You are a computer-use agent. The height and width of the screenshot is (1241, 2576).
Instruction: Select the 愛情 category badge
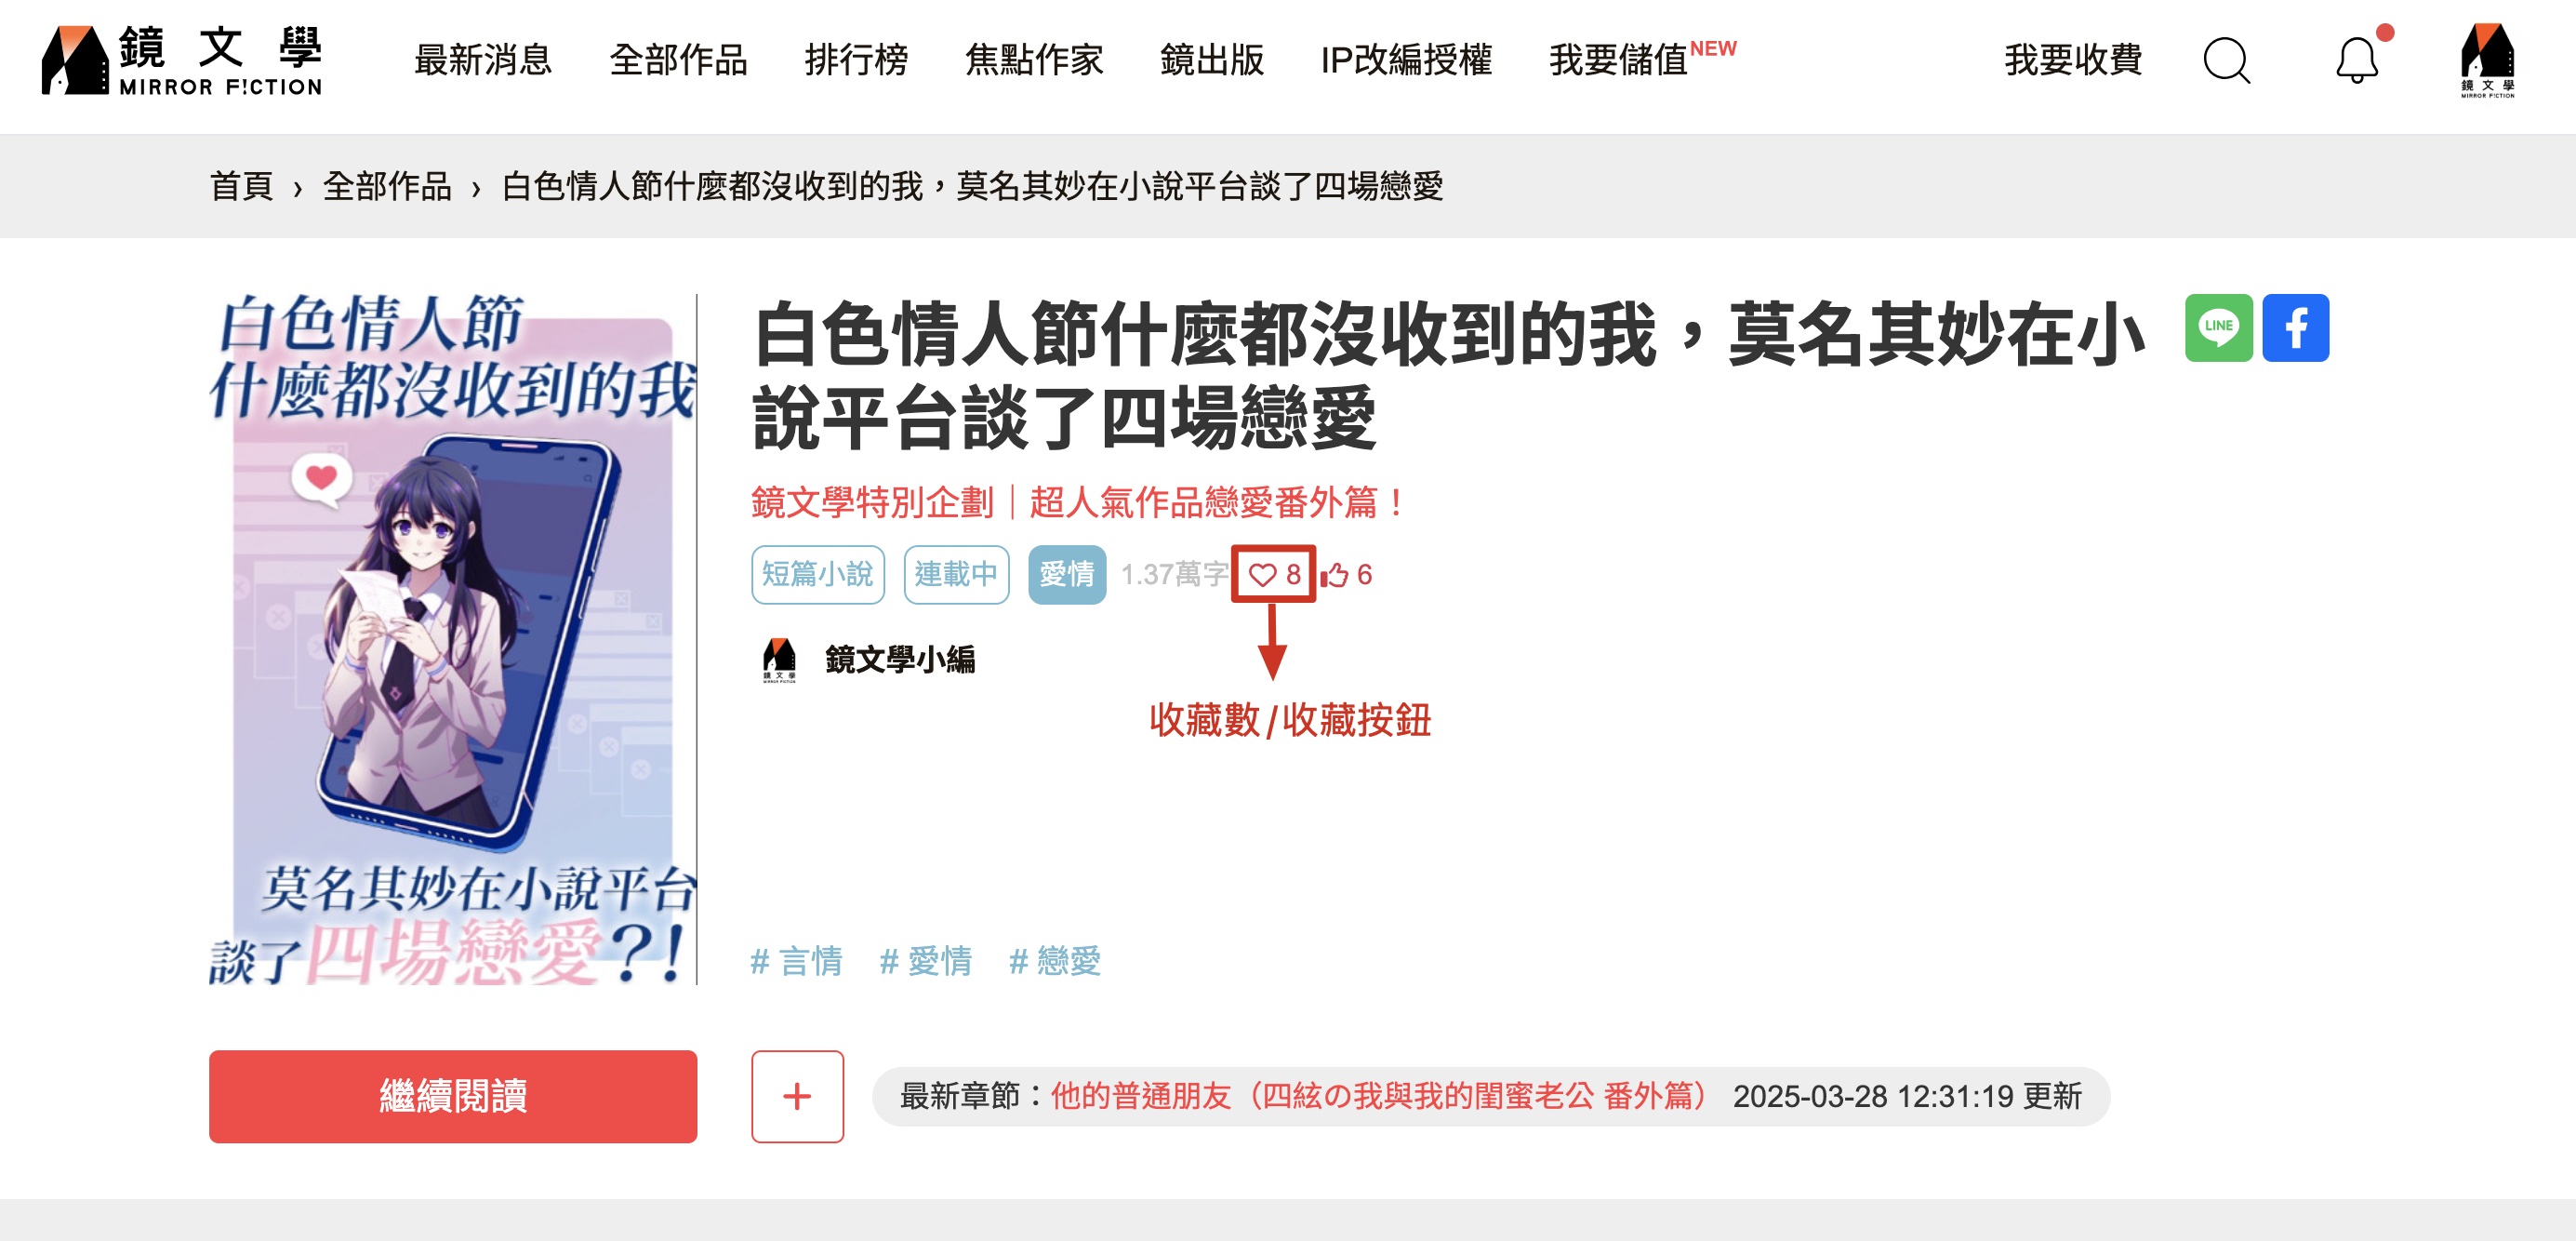coord(1066,574)
